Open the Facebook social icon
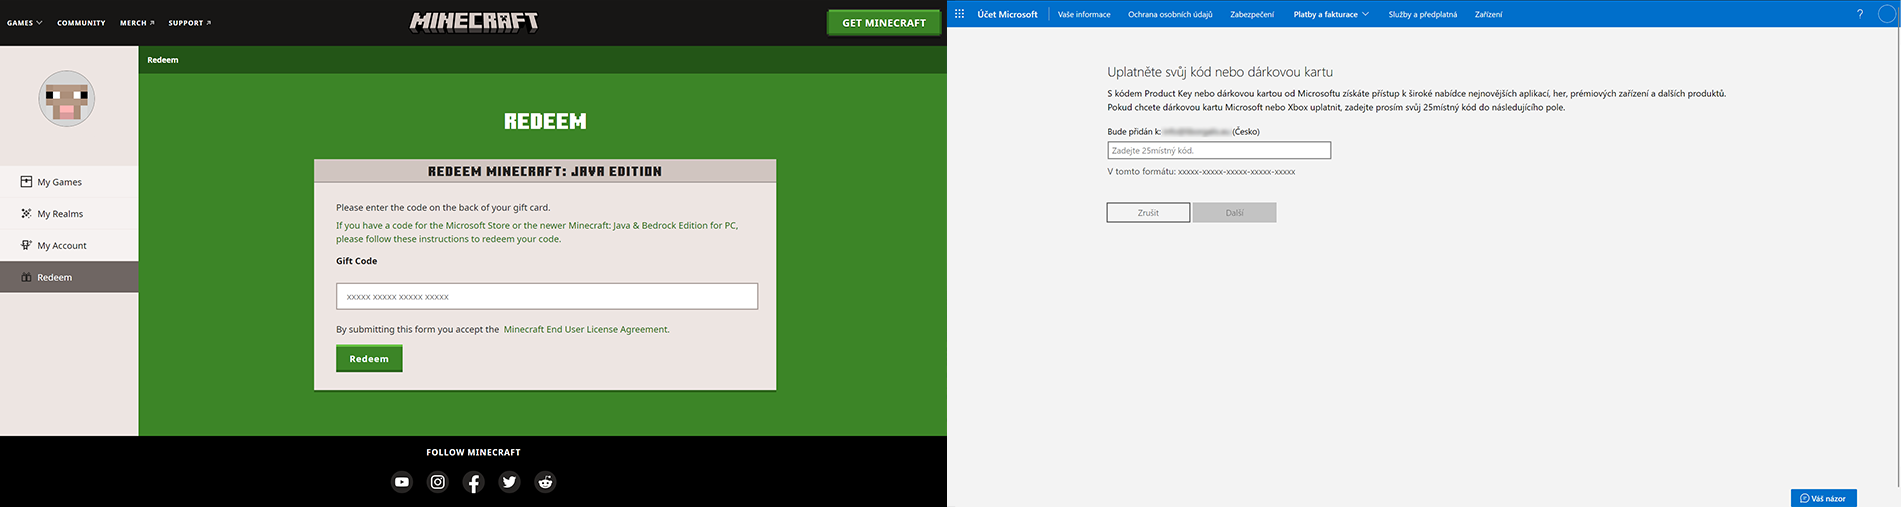This screenshot has width=1901, height=507. point(474,482)
